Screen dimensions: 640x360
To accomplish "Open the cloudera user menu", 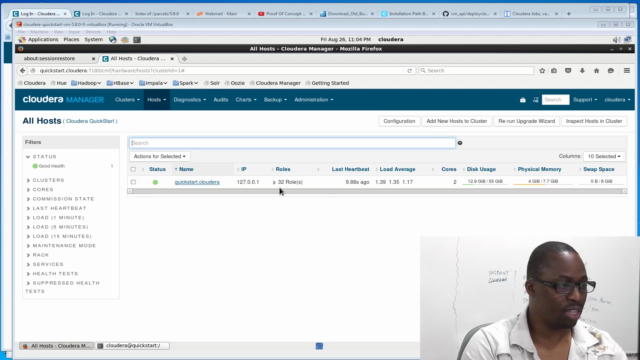I will [617, 100].
